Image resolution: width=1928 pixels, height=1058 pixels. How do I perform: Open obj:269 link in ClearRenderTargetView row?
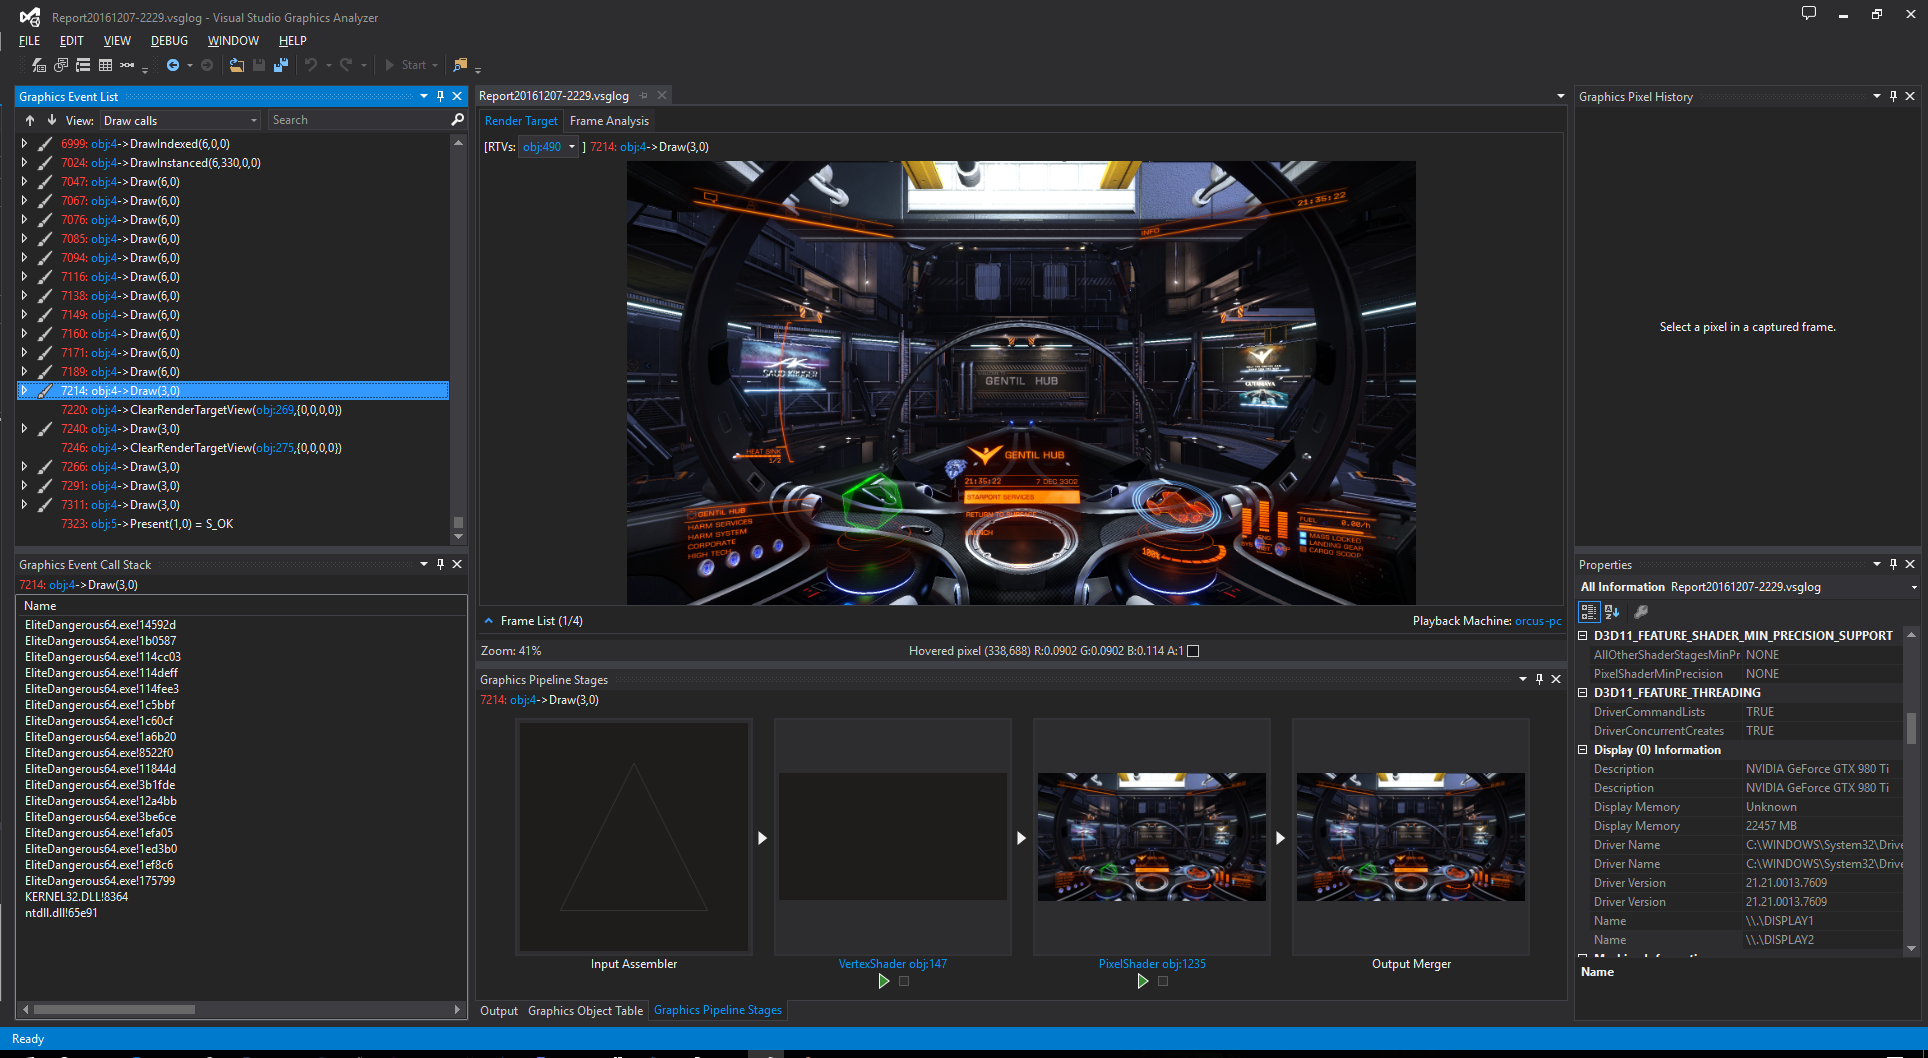(275, 410)
